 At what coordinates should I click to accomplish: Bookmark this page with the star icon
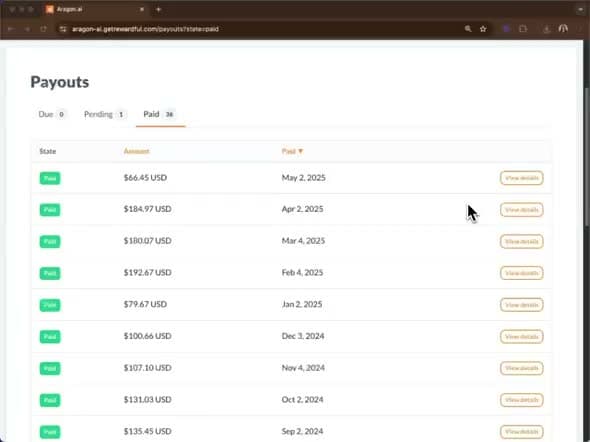point(483,29)
